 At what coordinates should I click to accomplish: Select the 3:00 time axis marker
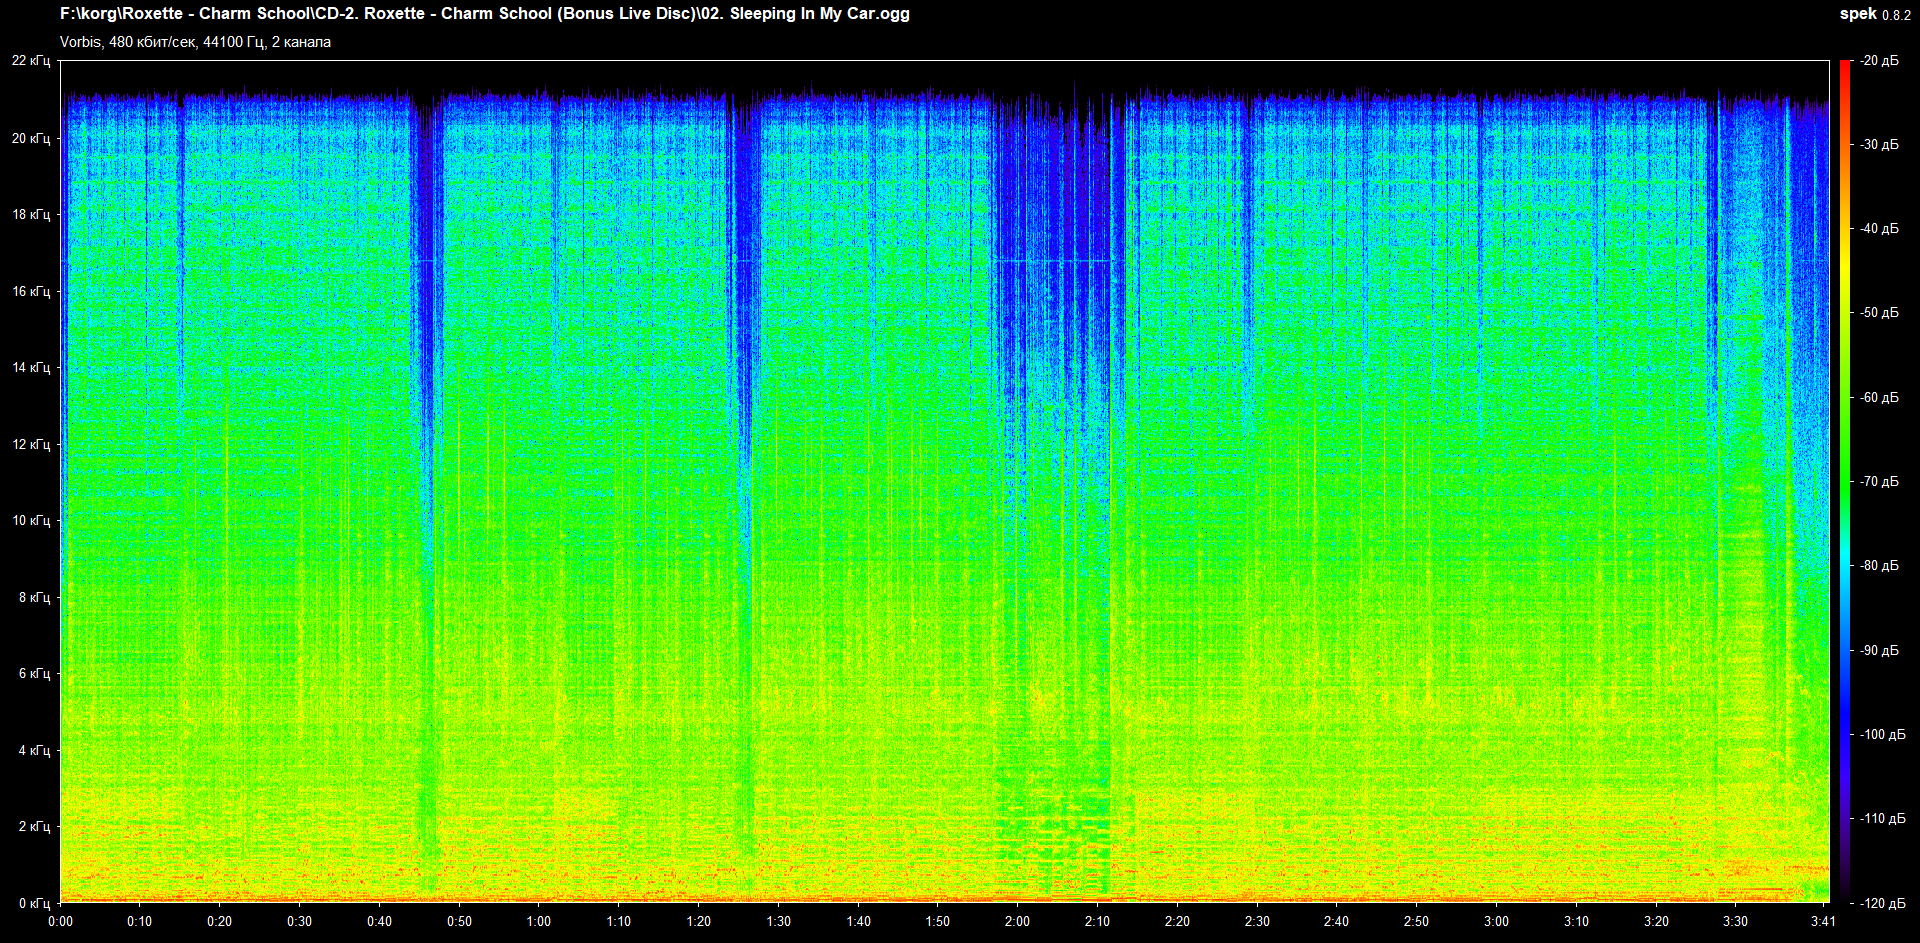(x=1496, y=921)
